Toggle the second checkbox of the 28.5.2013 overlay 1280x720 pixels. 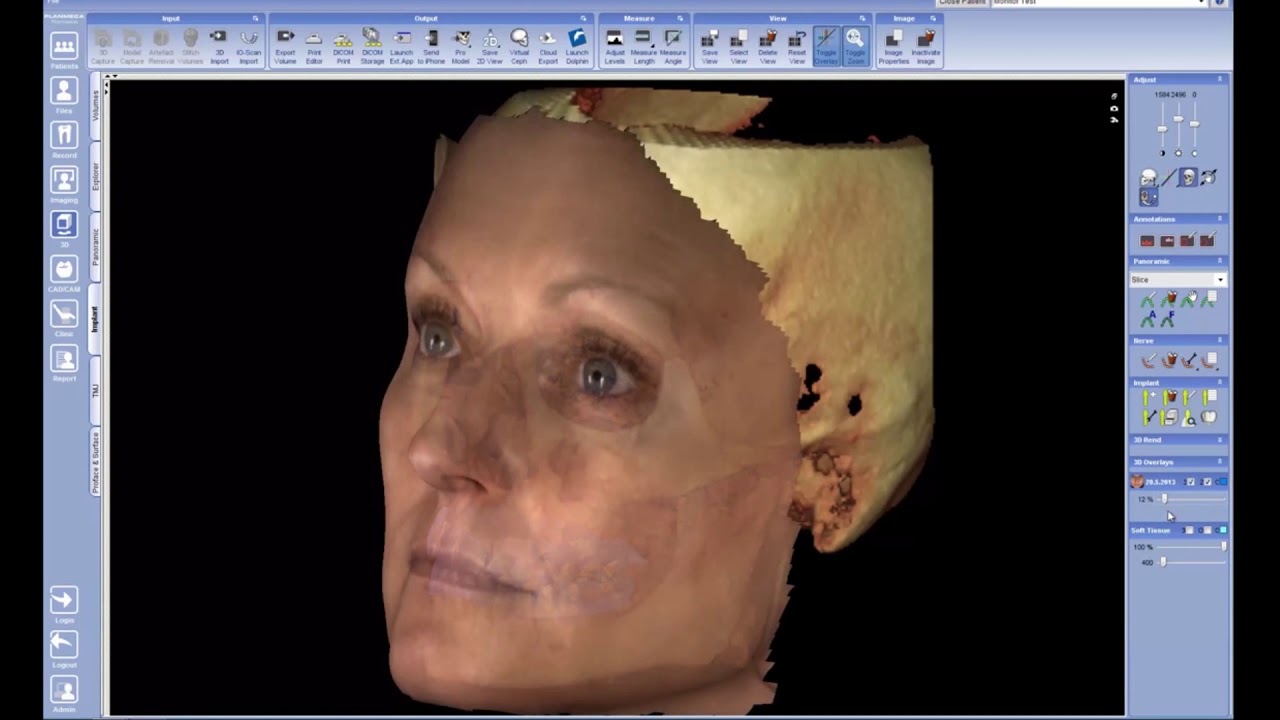click(1207, 482)
